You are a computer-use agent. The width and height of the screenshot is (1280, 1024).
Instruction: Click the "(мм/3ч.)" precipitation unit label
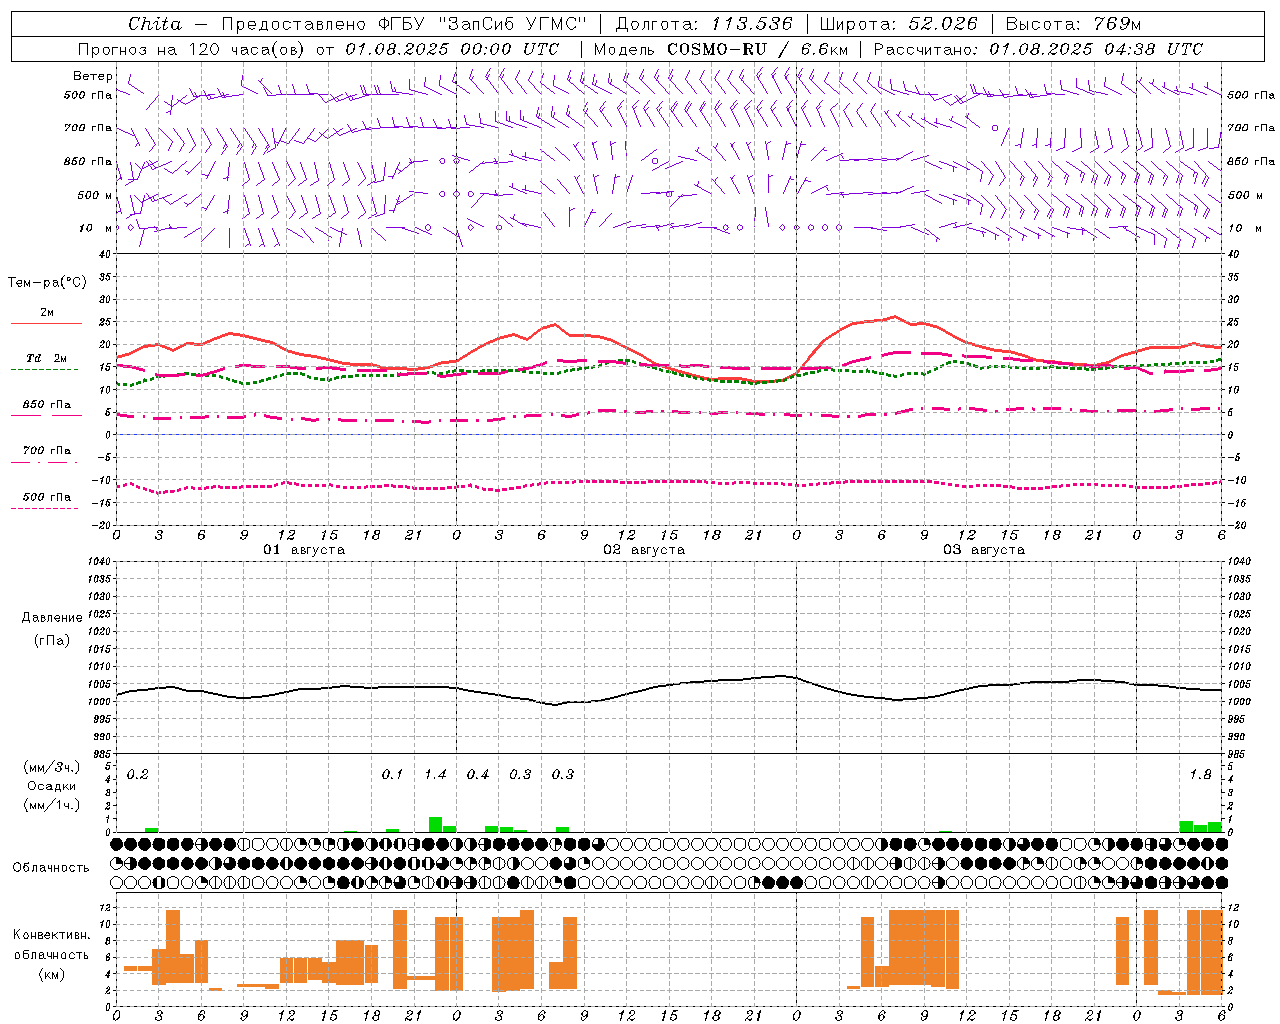(52, 767)
